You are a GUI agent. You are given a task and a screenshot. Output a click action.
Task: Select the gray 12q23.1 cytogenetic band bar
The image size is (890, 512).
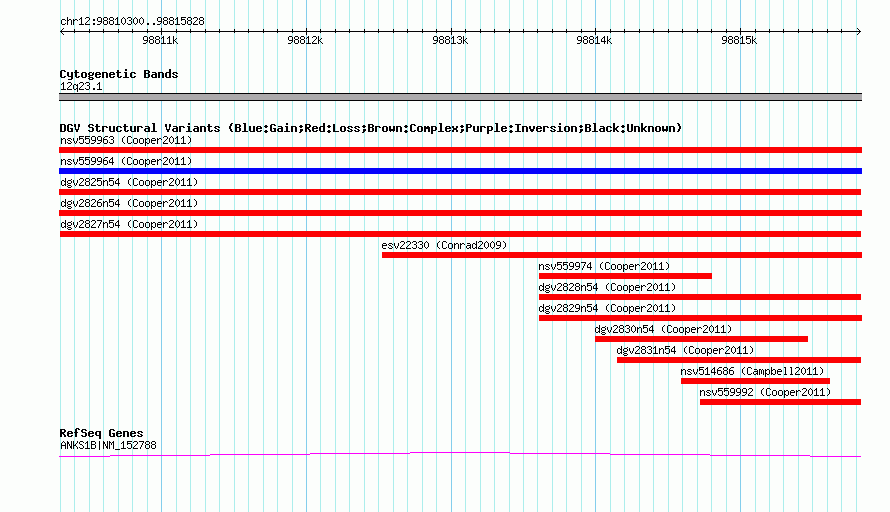[460, 97]
